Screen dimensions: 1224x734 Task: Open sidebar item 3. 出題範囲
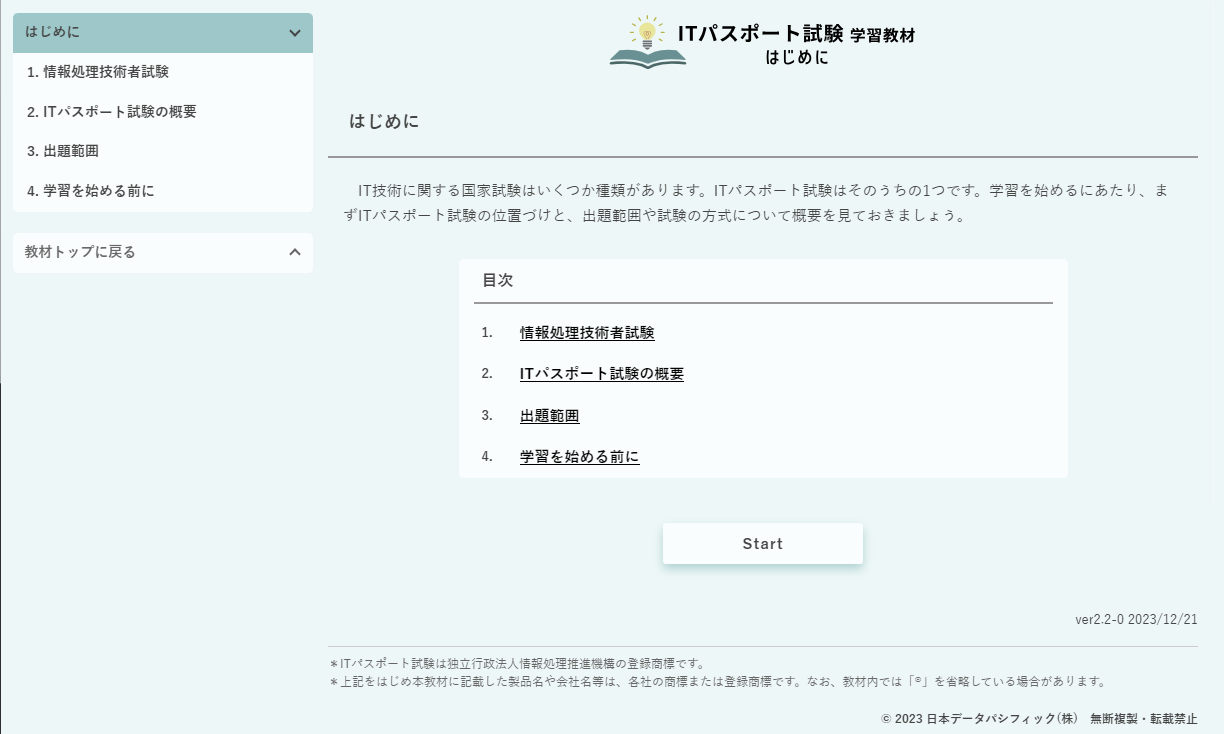[x=163, y=151]
